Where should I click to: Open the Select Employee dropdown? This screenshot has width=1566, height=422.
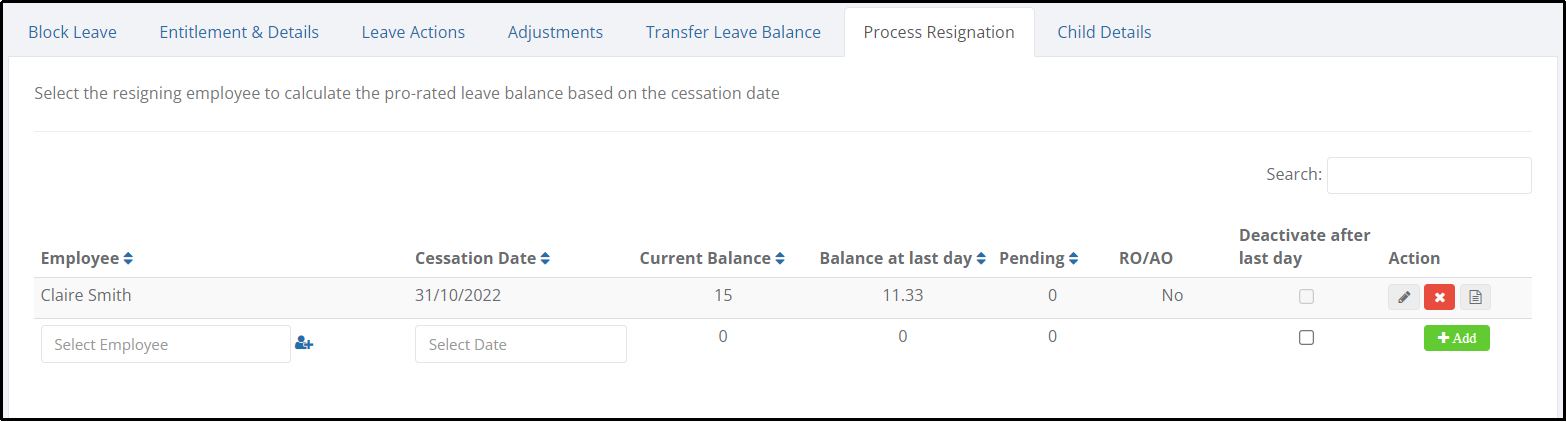point(166,344)
